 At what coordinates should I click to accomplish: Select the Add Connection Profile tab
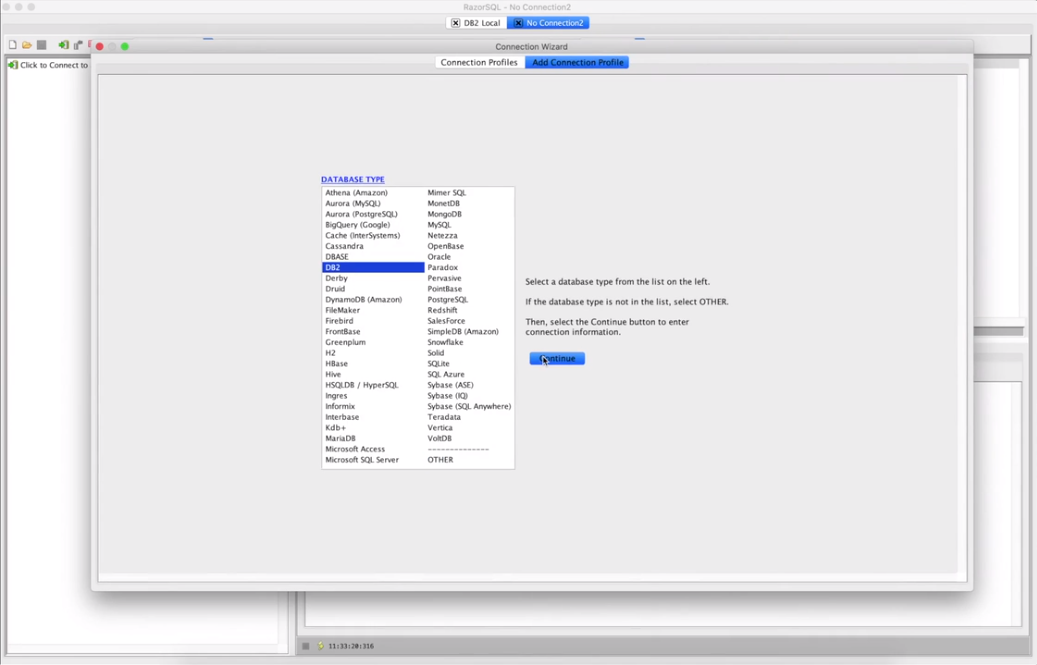577,62
